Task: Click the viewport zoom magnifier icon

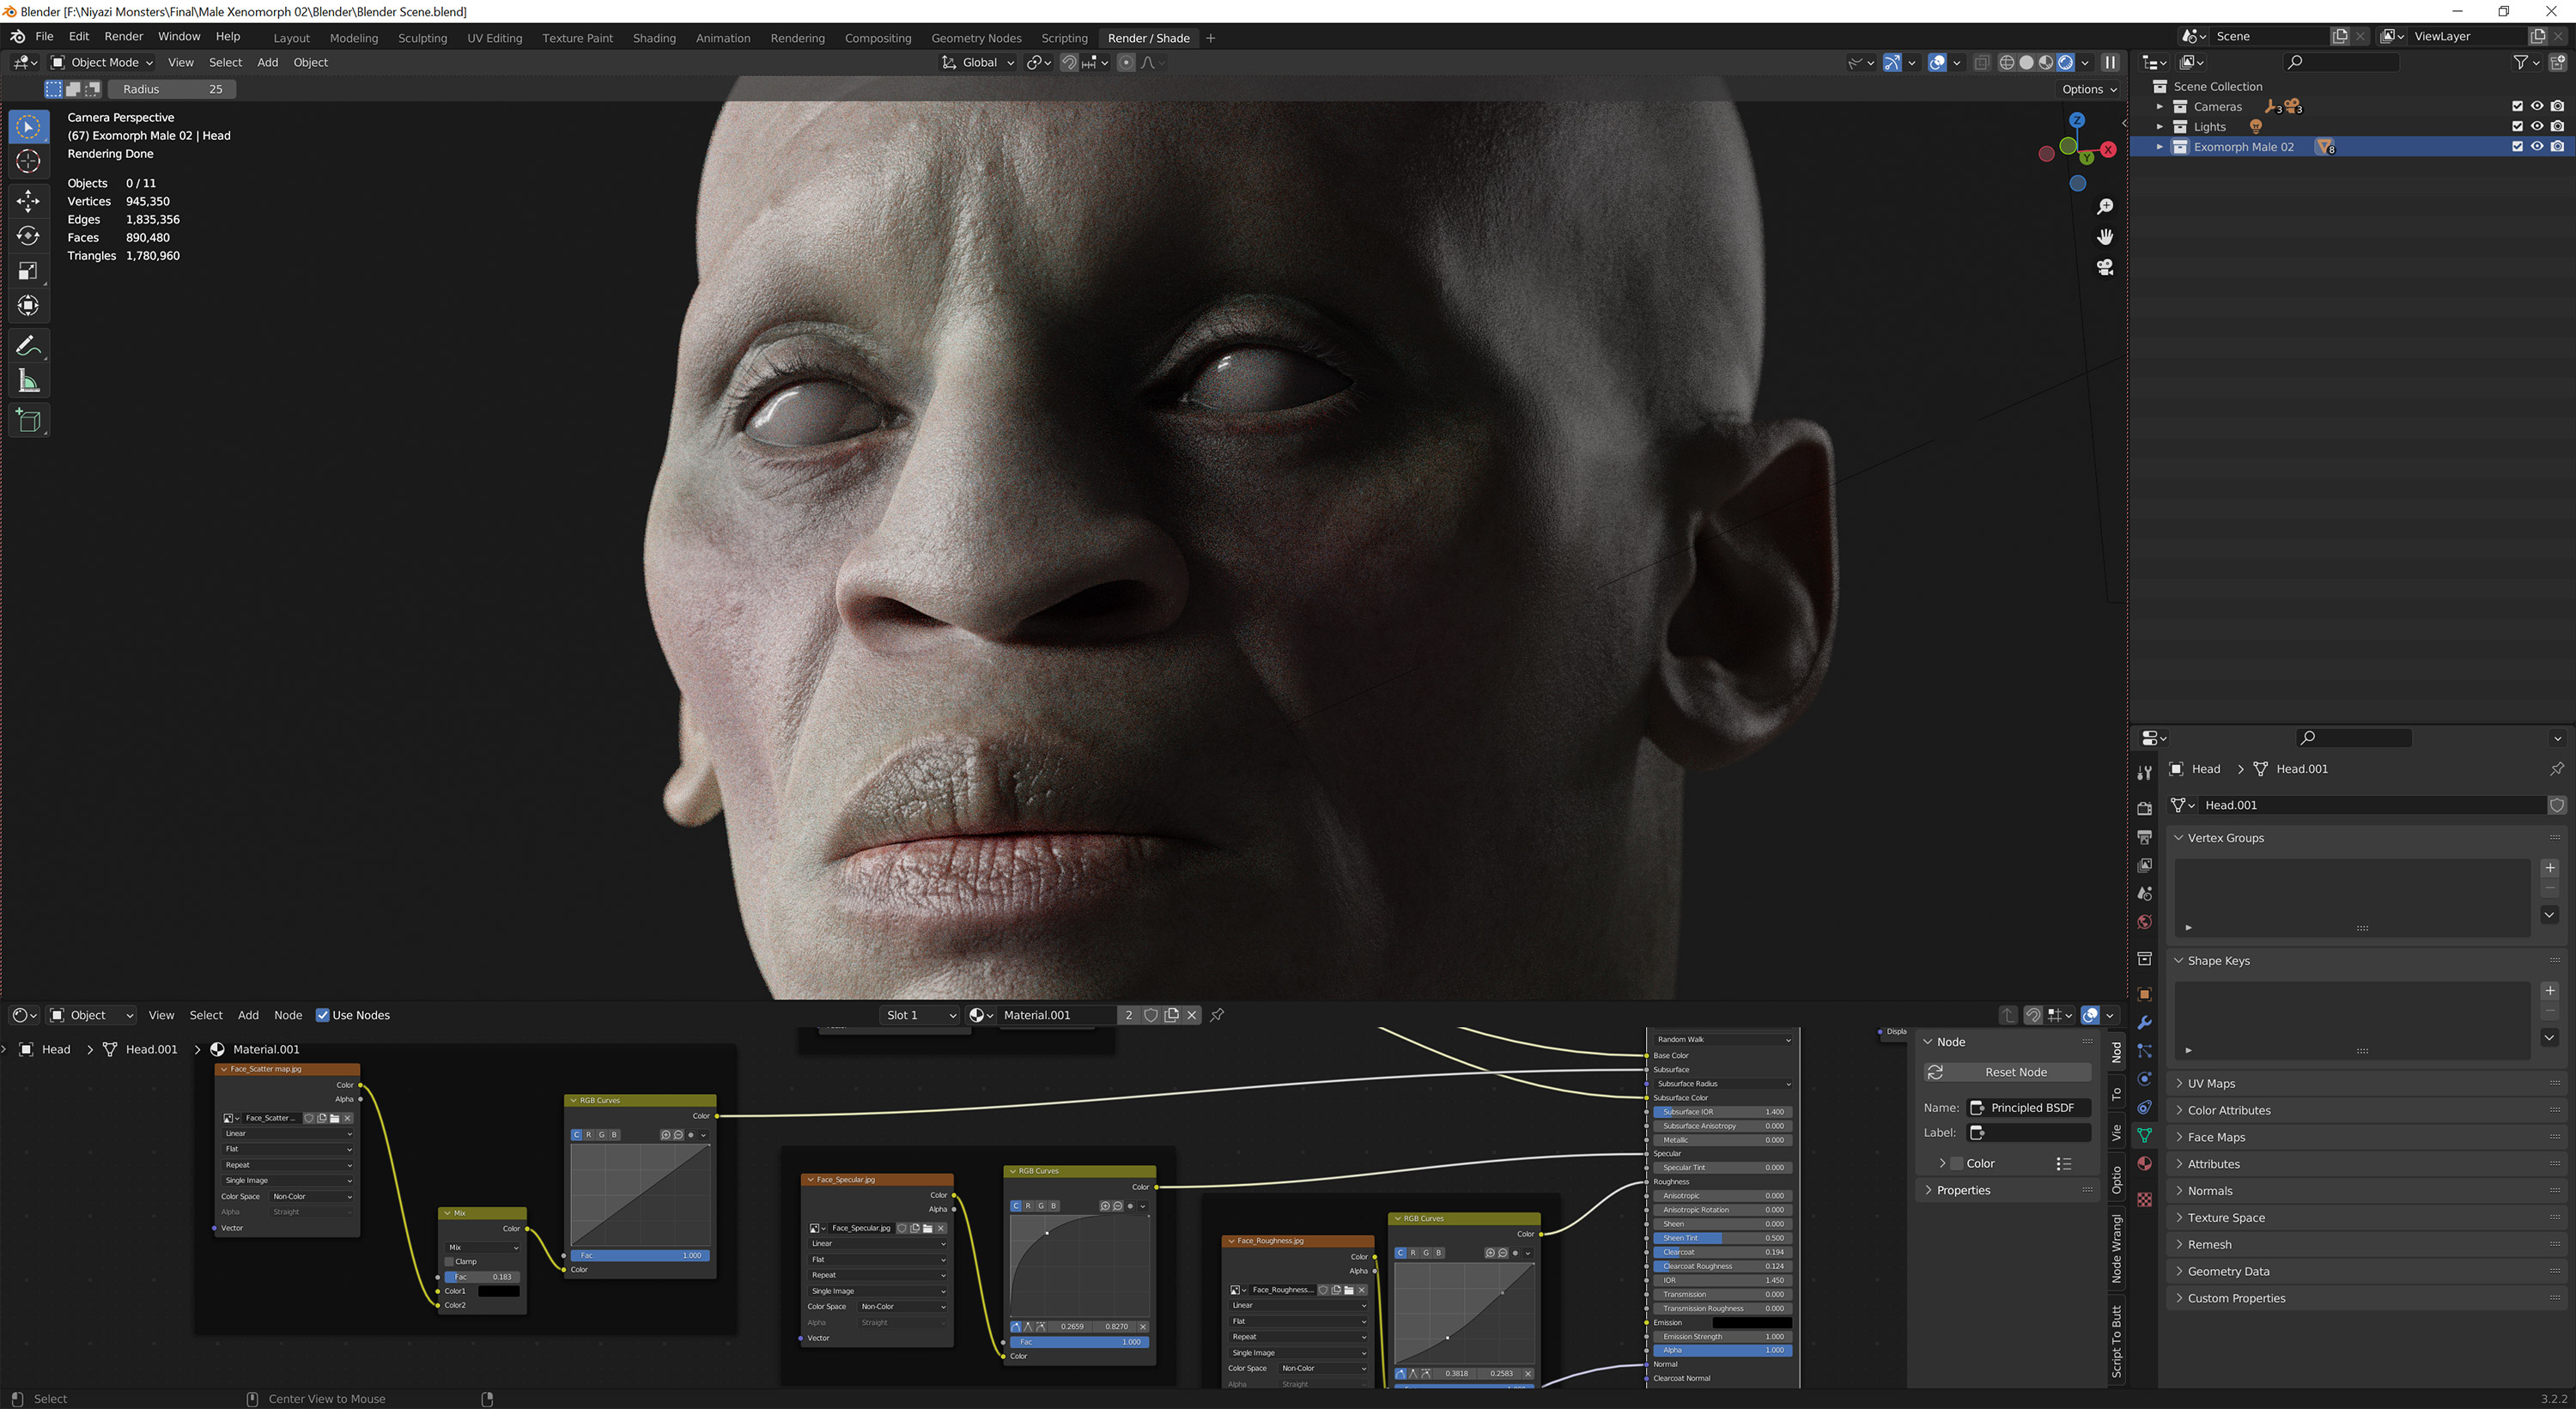Action: click(x=2105, y=206)
